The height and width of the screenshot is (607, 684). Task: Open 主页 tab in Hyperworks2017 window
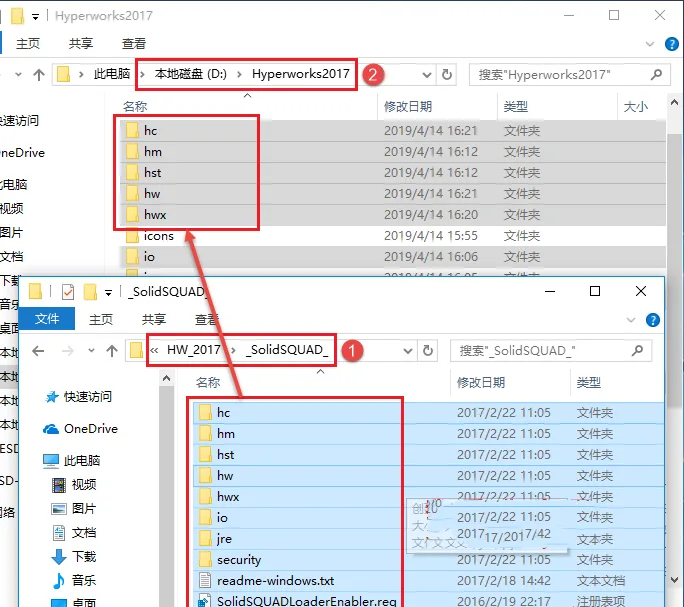(28, 44)
